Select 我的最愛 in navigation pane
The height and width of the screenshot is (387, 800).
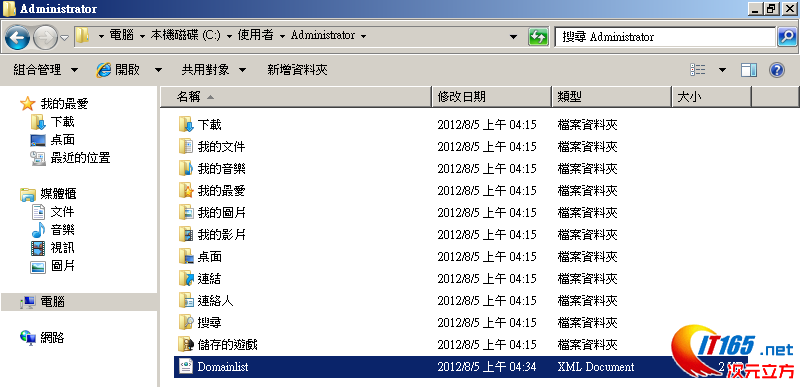[54, 104]
